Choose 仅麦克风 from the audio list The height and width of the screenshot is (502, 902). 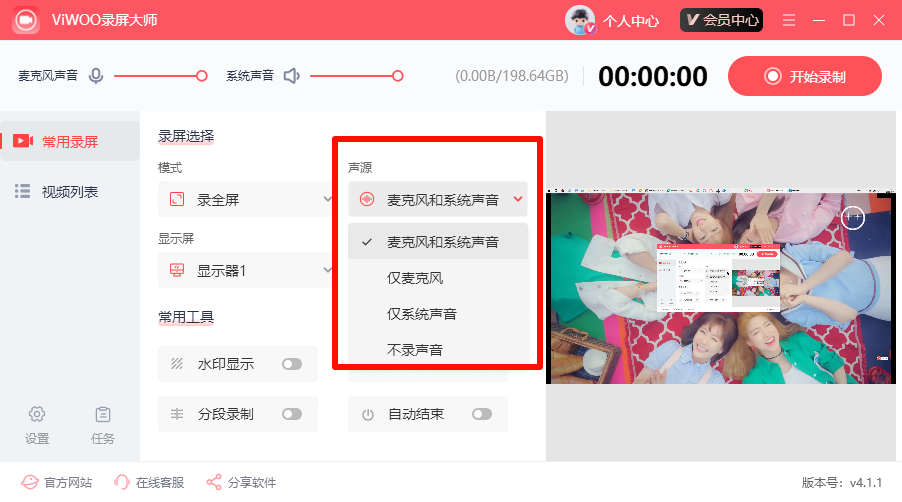[x=438, y=278]
